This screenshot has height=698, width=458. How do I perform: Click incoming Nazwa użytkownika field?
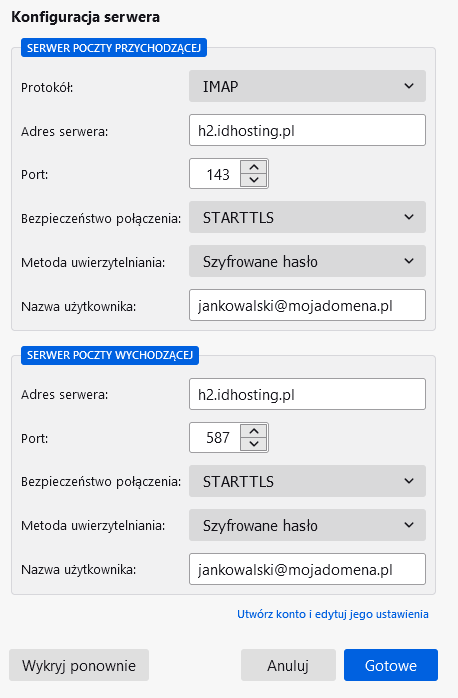pyautogui.click(x=307, y=305)
